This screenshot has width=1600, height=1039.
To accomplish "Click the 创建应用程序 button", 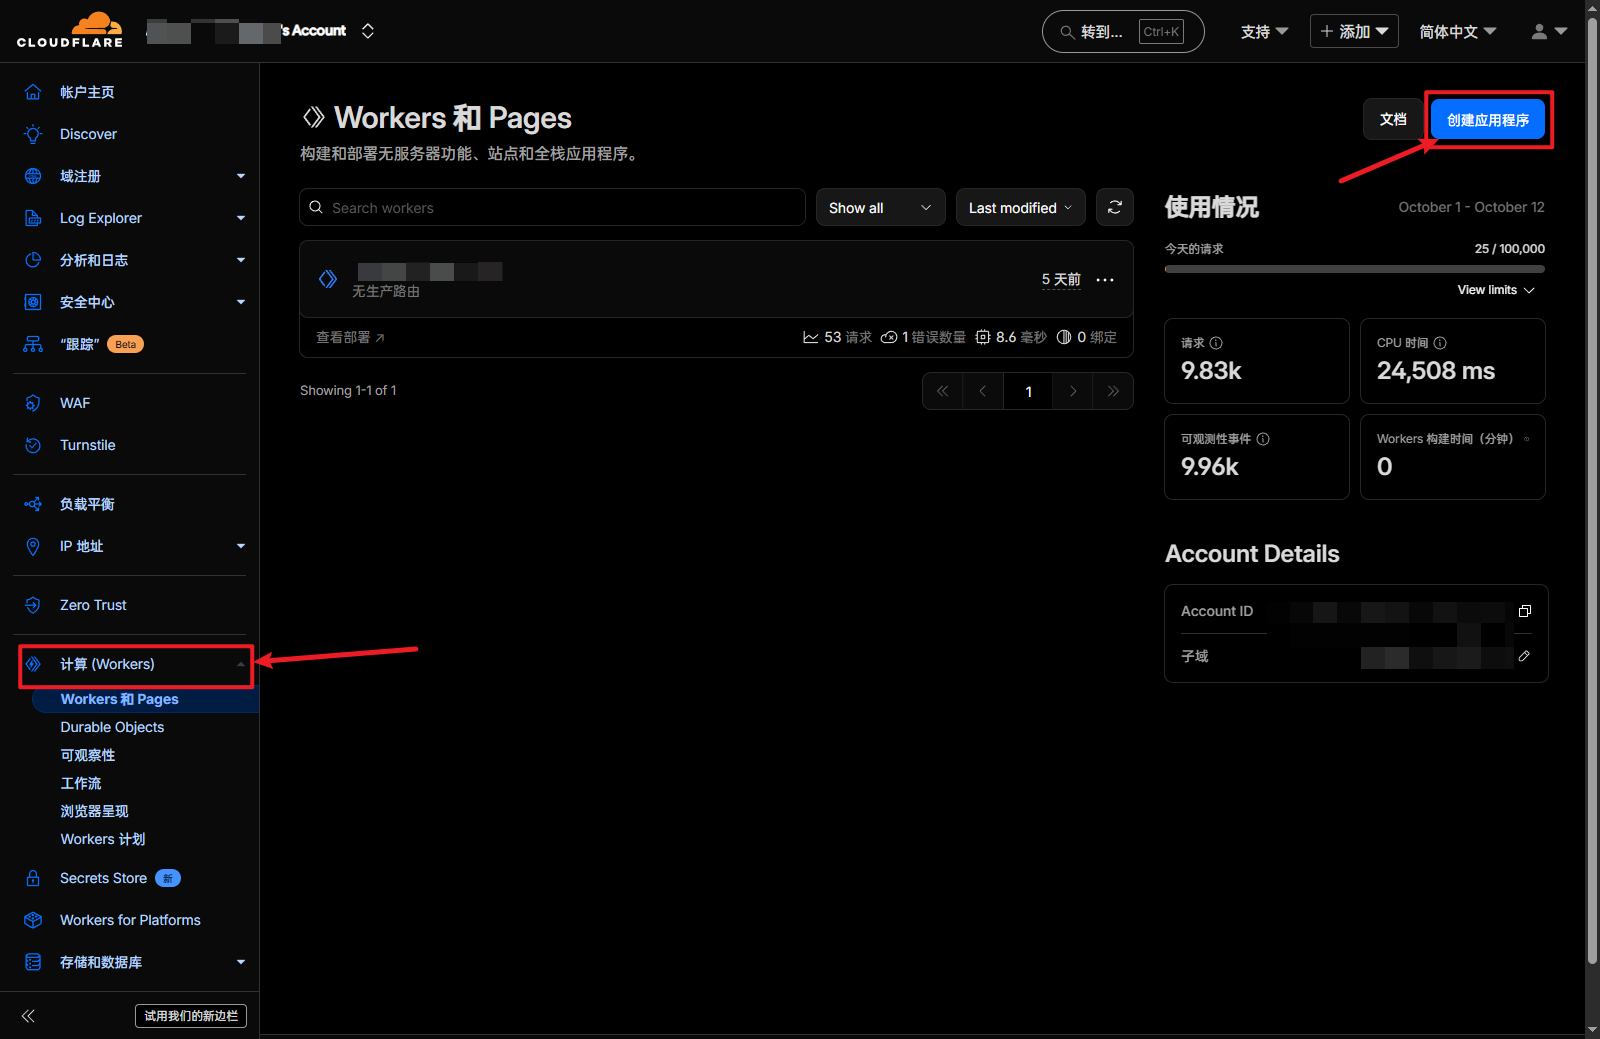I will [1486, 119].
